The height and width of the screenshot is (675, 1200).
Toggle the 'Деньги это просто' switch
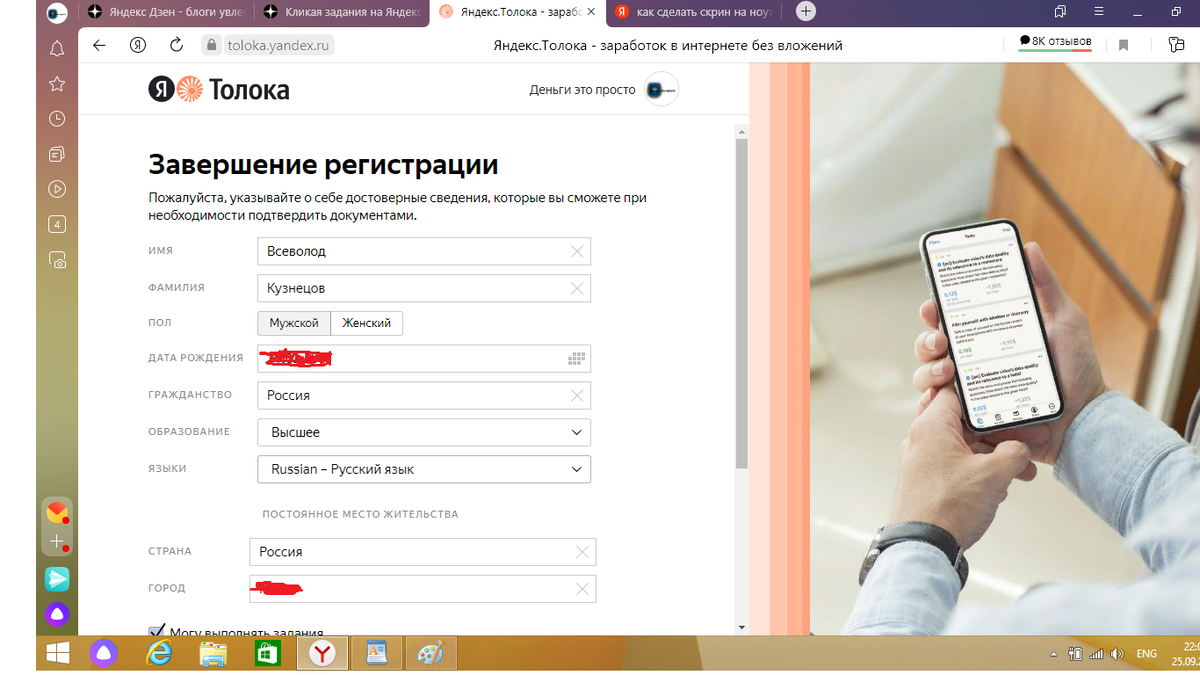point(661,89)
